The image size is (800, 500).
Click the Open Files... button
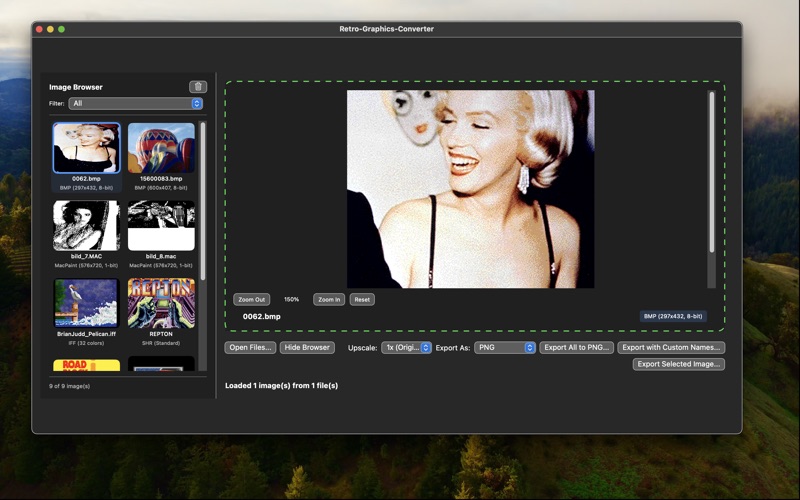250,347
